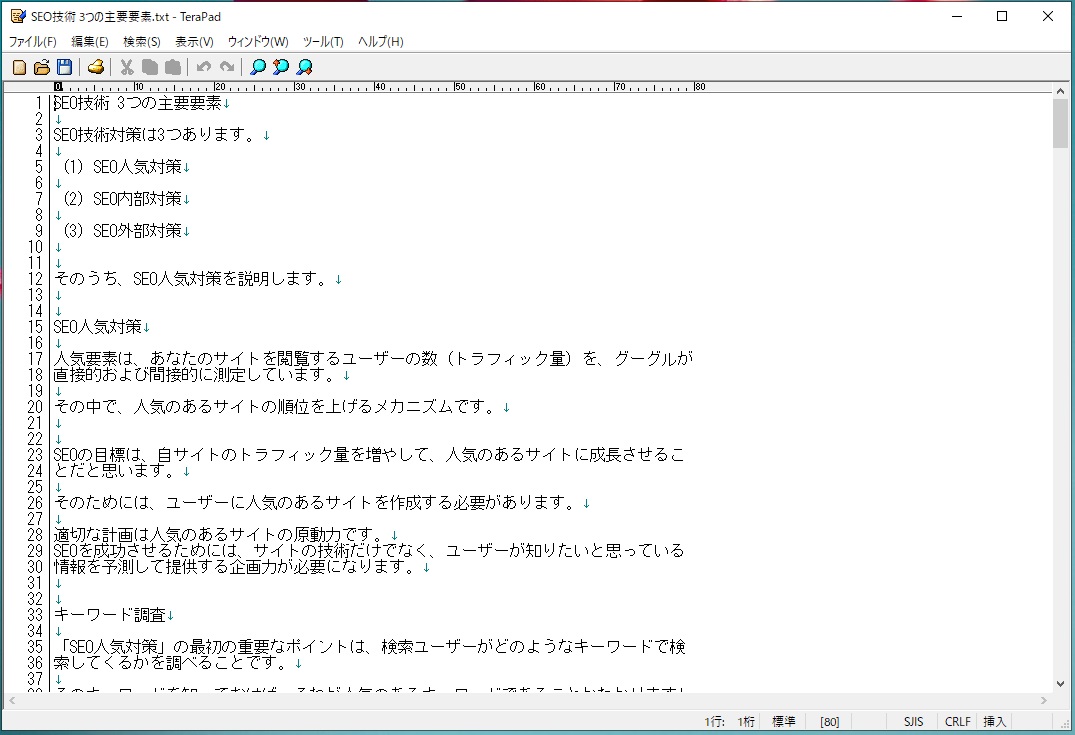The width and height of the screenshot is (1075, 735).
Task: Click the New file toolbar icon
Action: click(19, 67)
